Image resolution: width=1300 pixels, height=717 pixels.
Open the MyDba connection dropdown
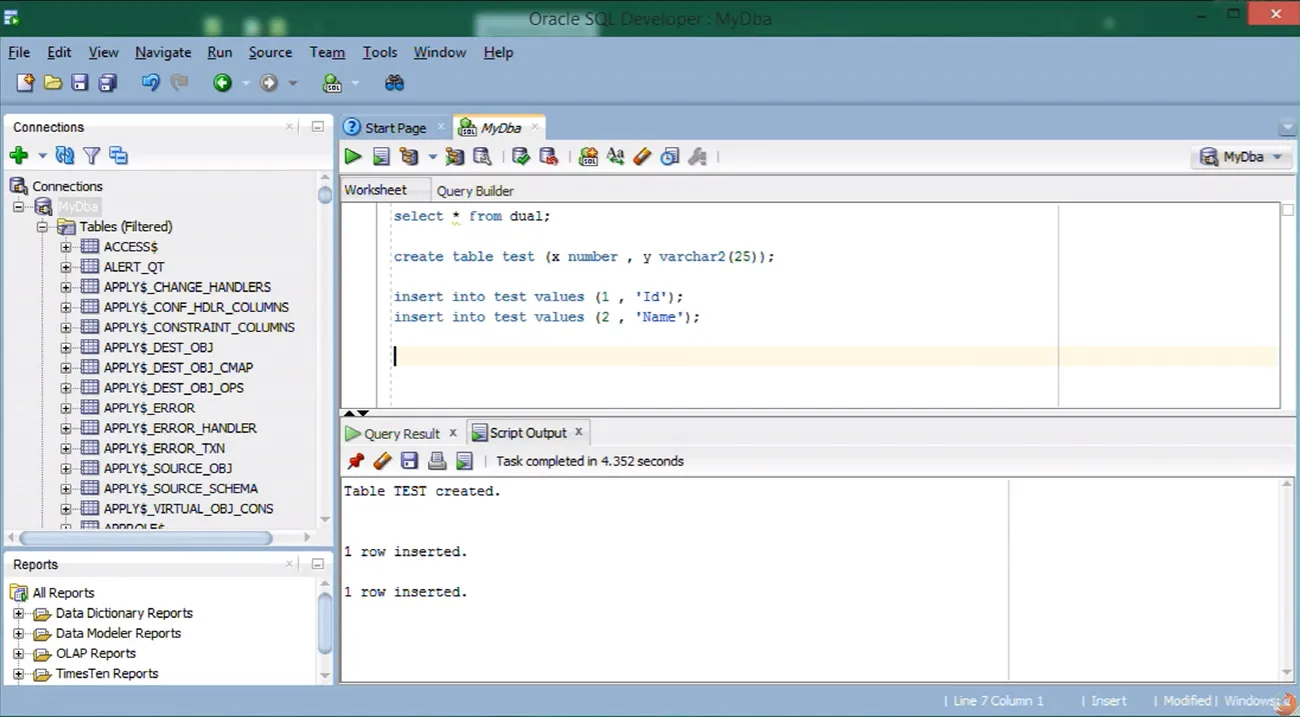[x=1242, y=157]
